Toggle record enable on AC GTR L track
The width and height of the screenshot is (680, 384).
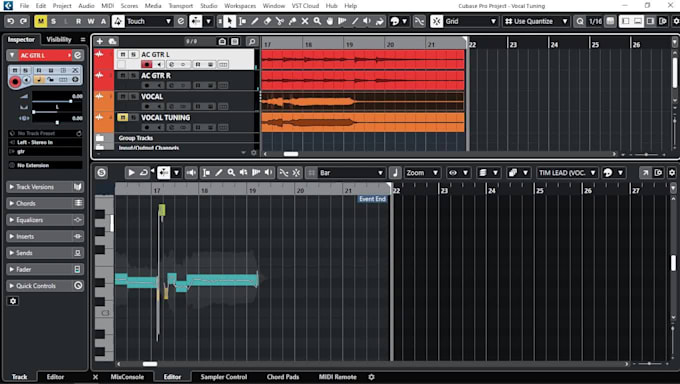pos(147,65)
